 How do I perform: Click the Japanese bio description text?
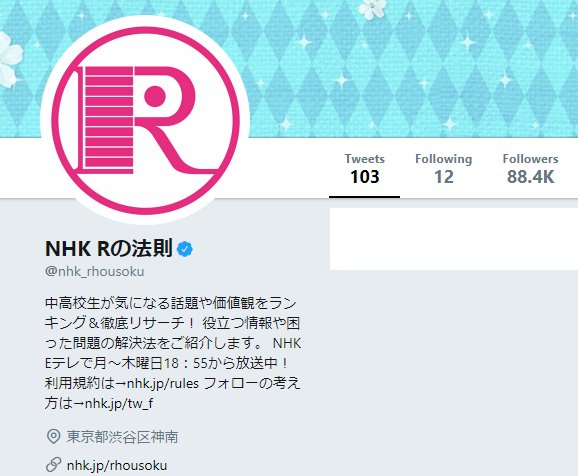[x=173, y=353]
